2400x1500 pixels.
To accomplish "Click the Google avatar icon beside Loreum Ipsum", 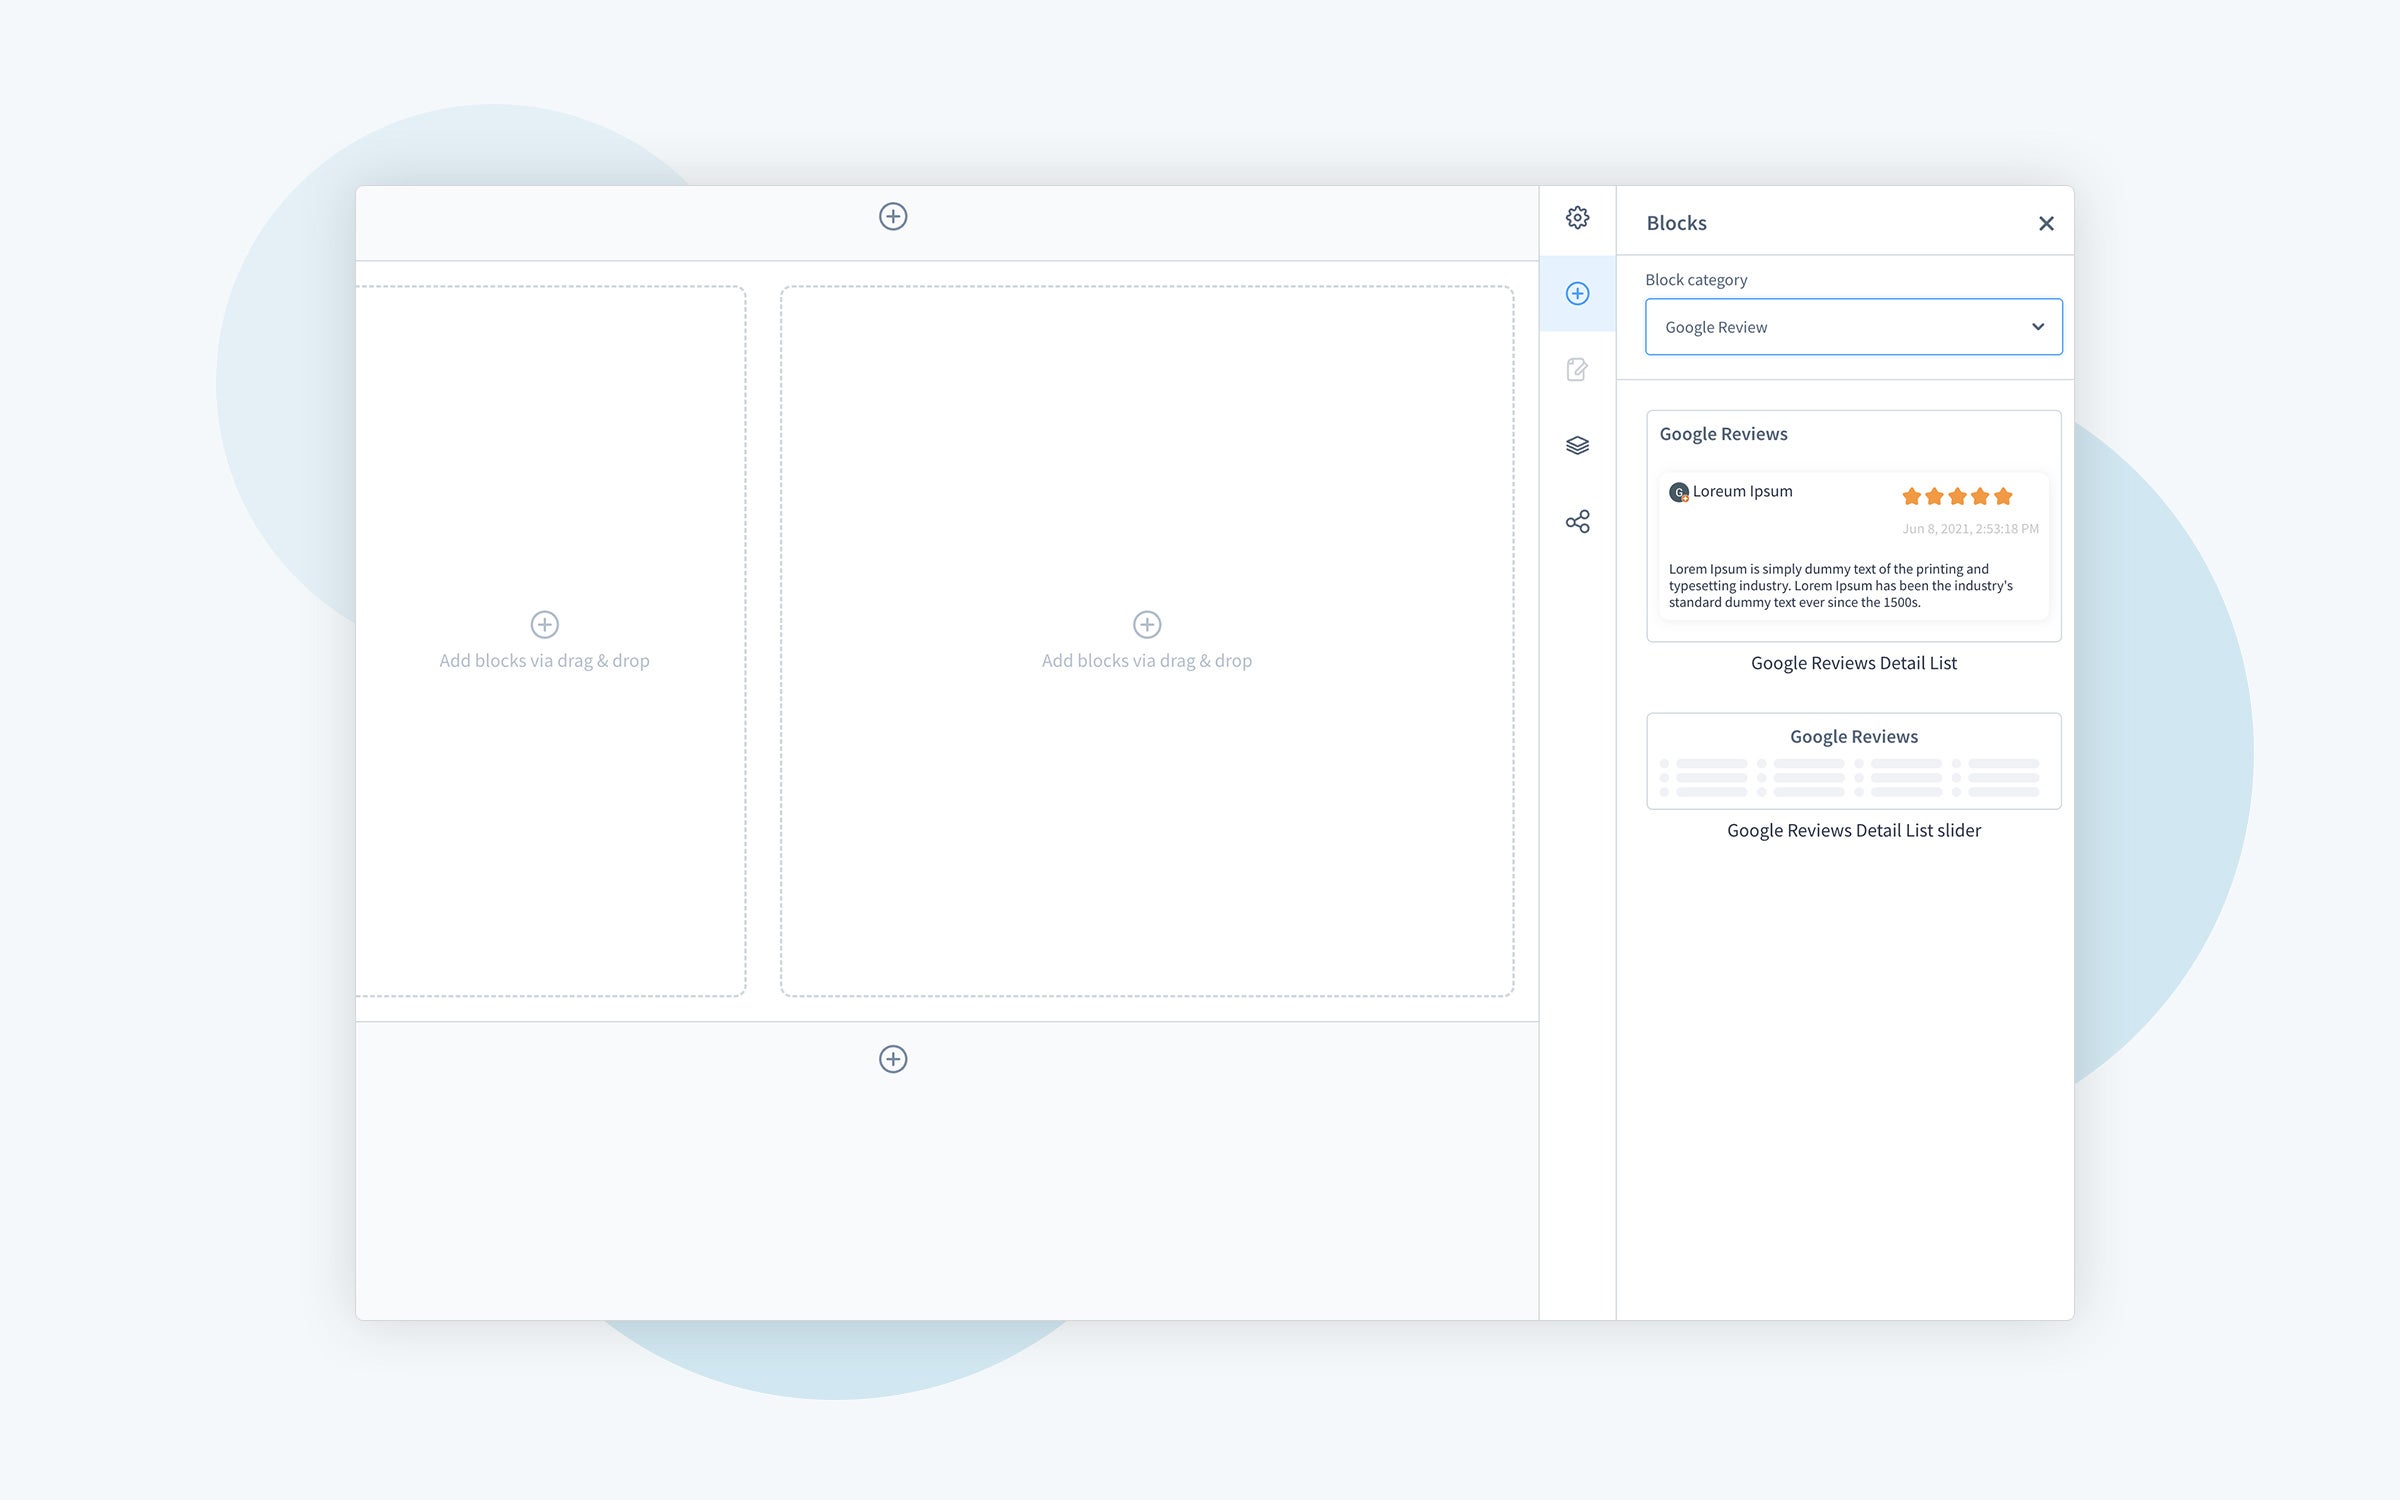I will 1679,492.
